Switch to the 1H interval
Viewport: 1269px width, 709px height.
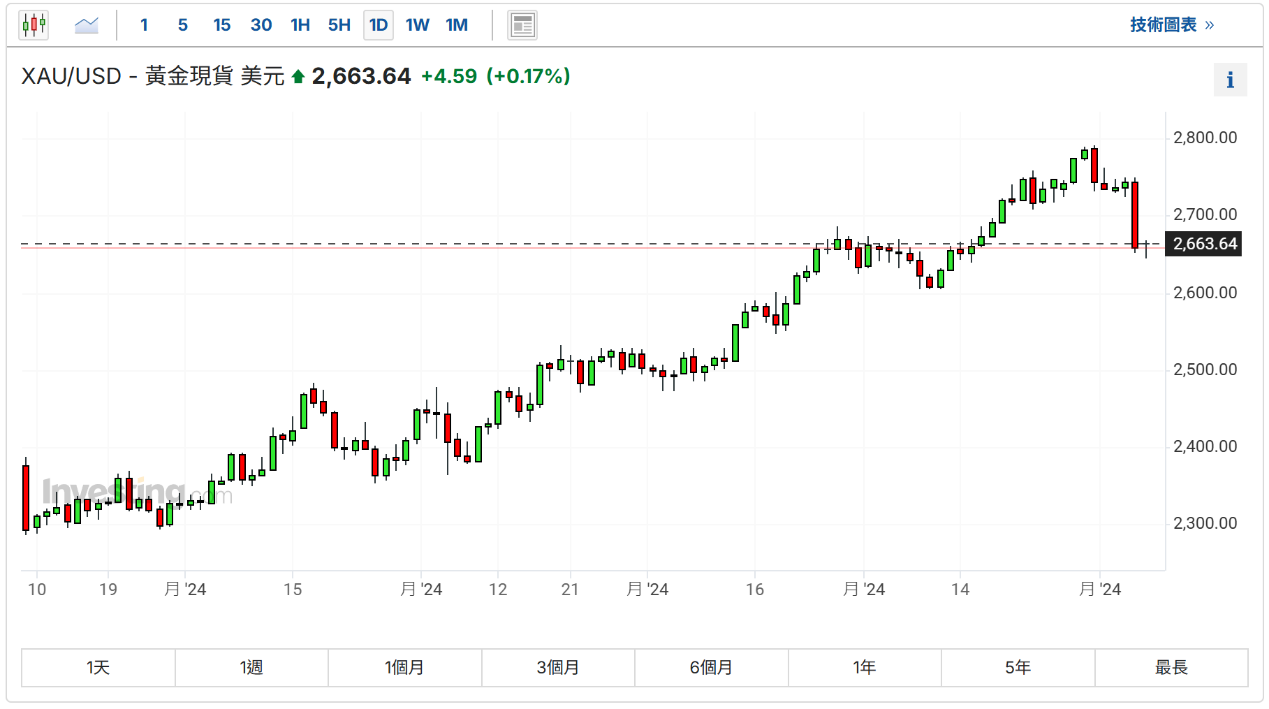pos(300,25)
